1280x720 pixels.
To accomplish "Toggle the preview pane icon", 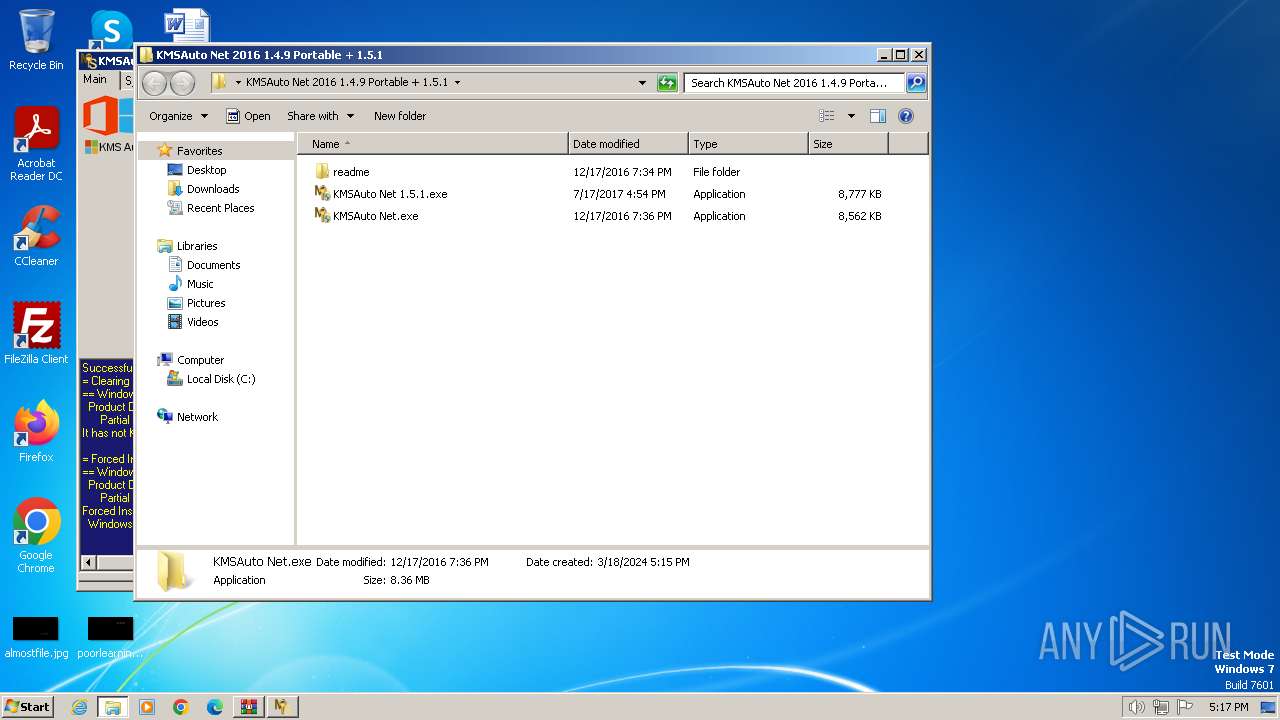I will [877, 116].
